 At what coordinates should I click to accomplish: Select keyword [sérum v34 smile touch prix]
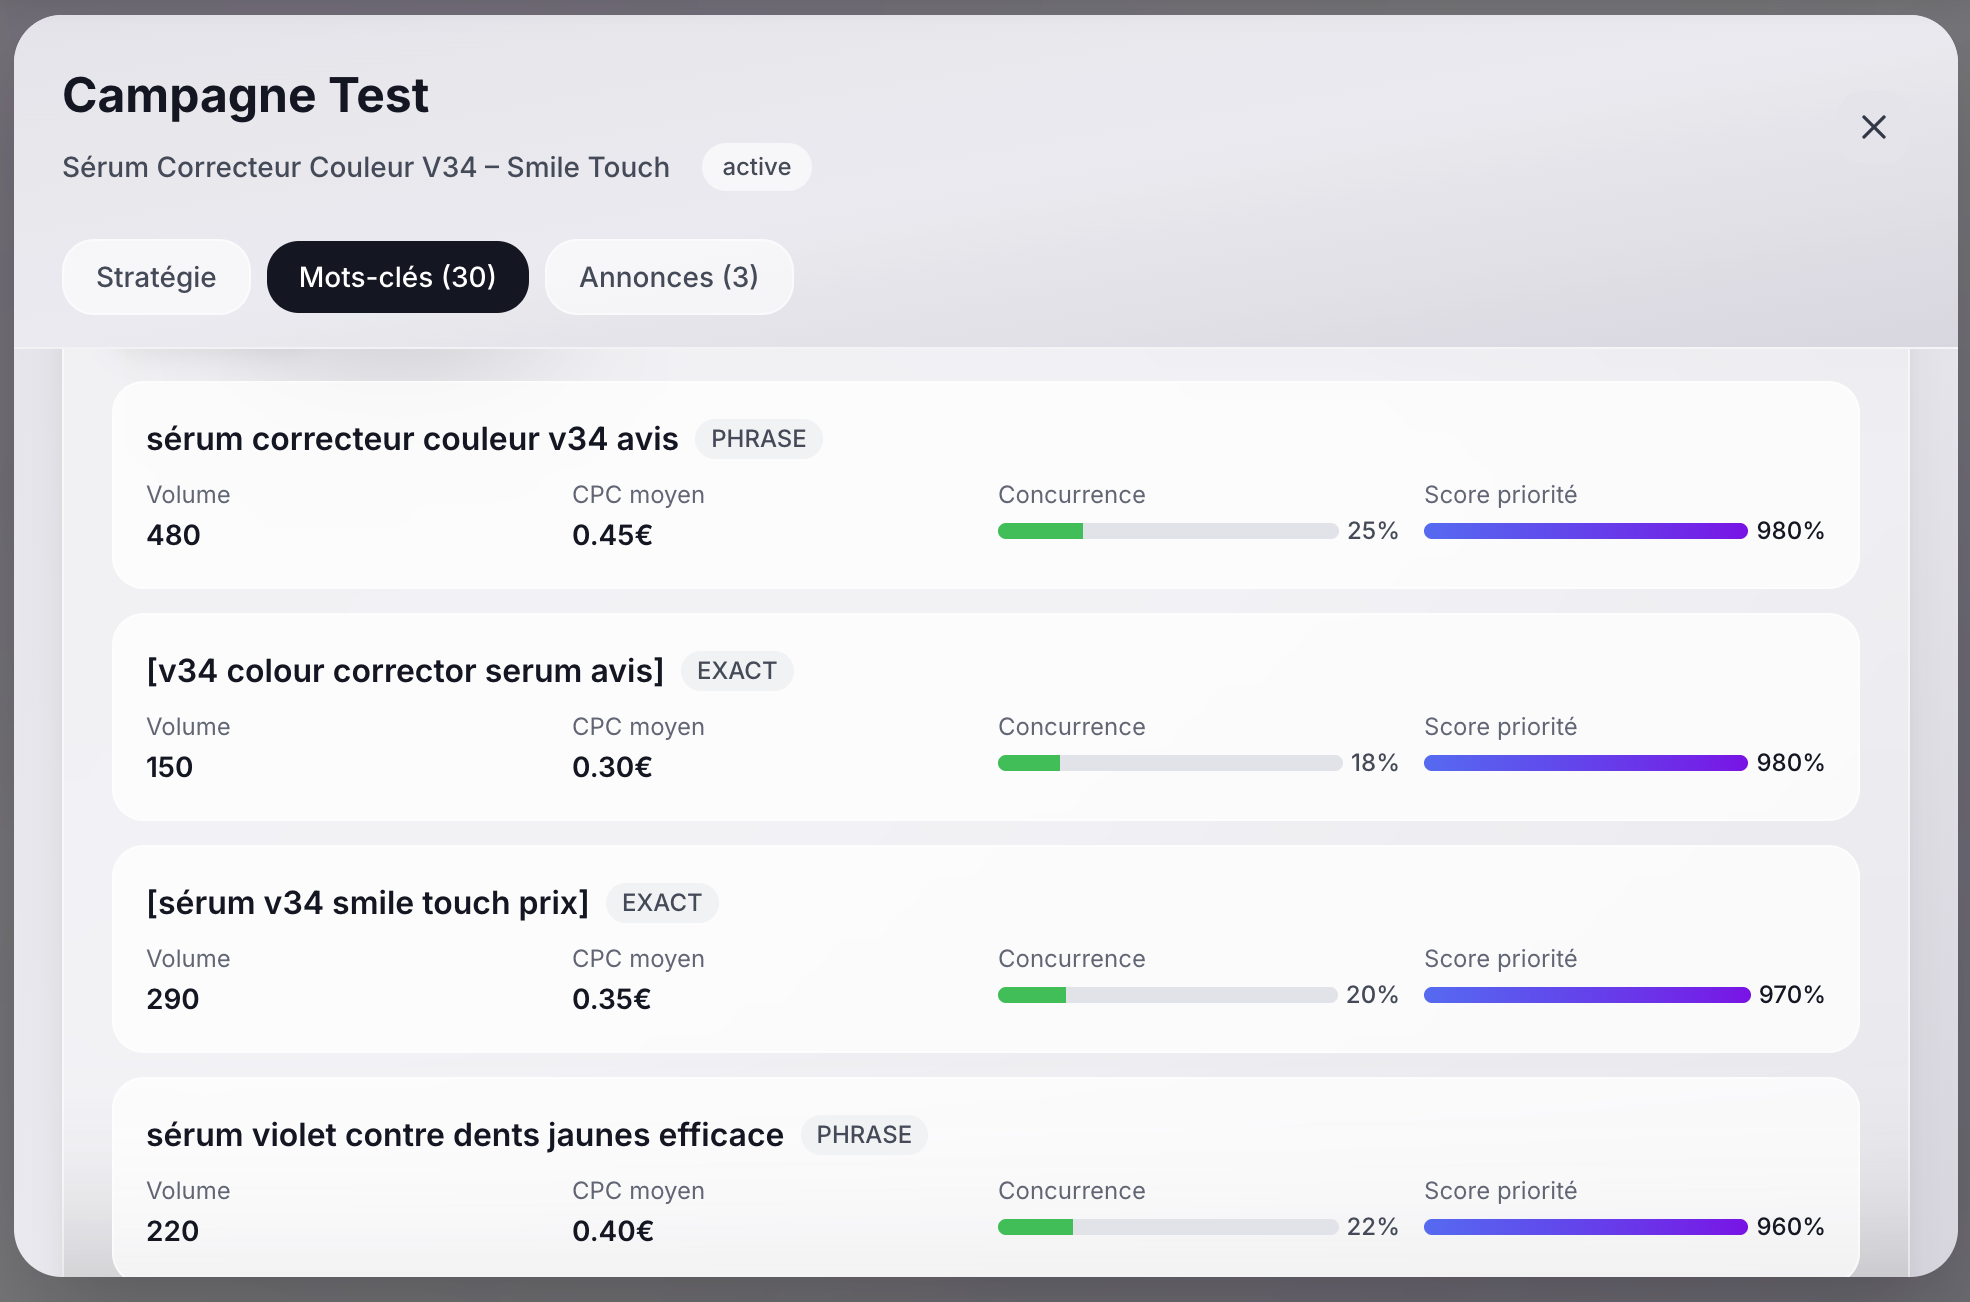click(x=367, y=903)
